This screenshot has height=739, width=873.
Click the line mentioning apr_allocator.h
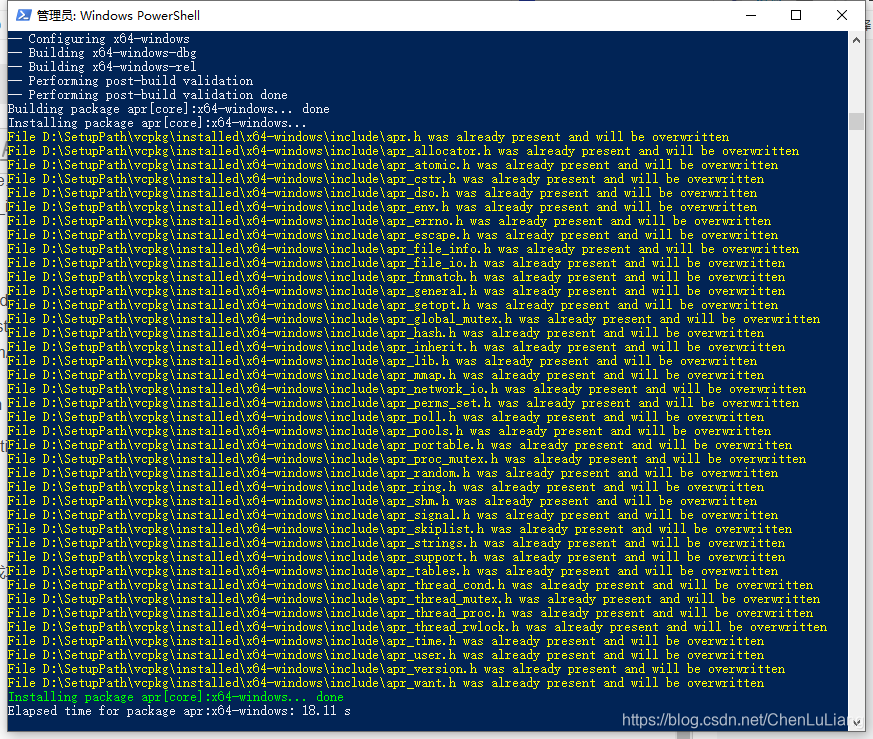click(403, 151)
